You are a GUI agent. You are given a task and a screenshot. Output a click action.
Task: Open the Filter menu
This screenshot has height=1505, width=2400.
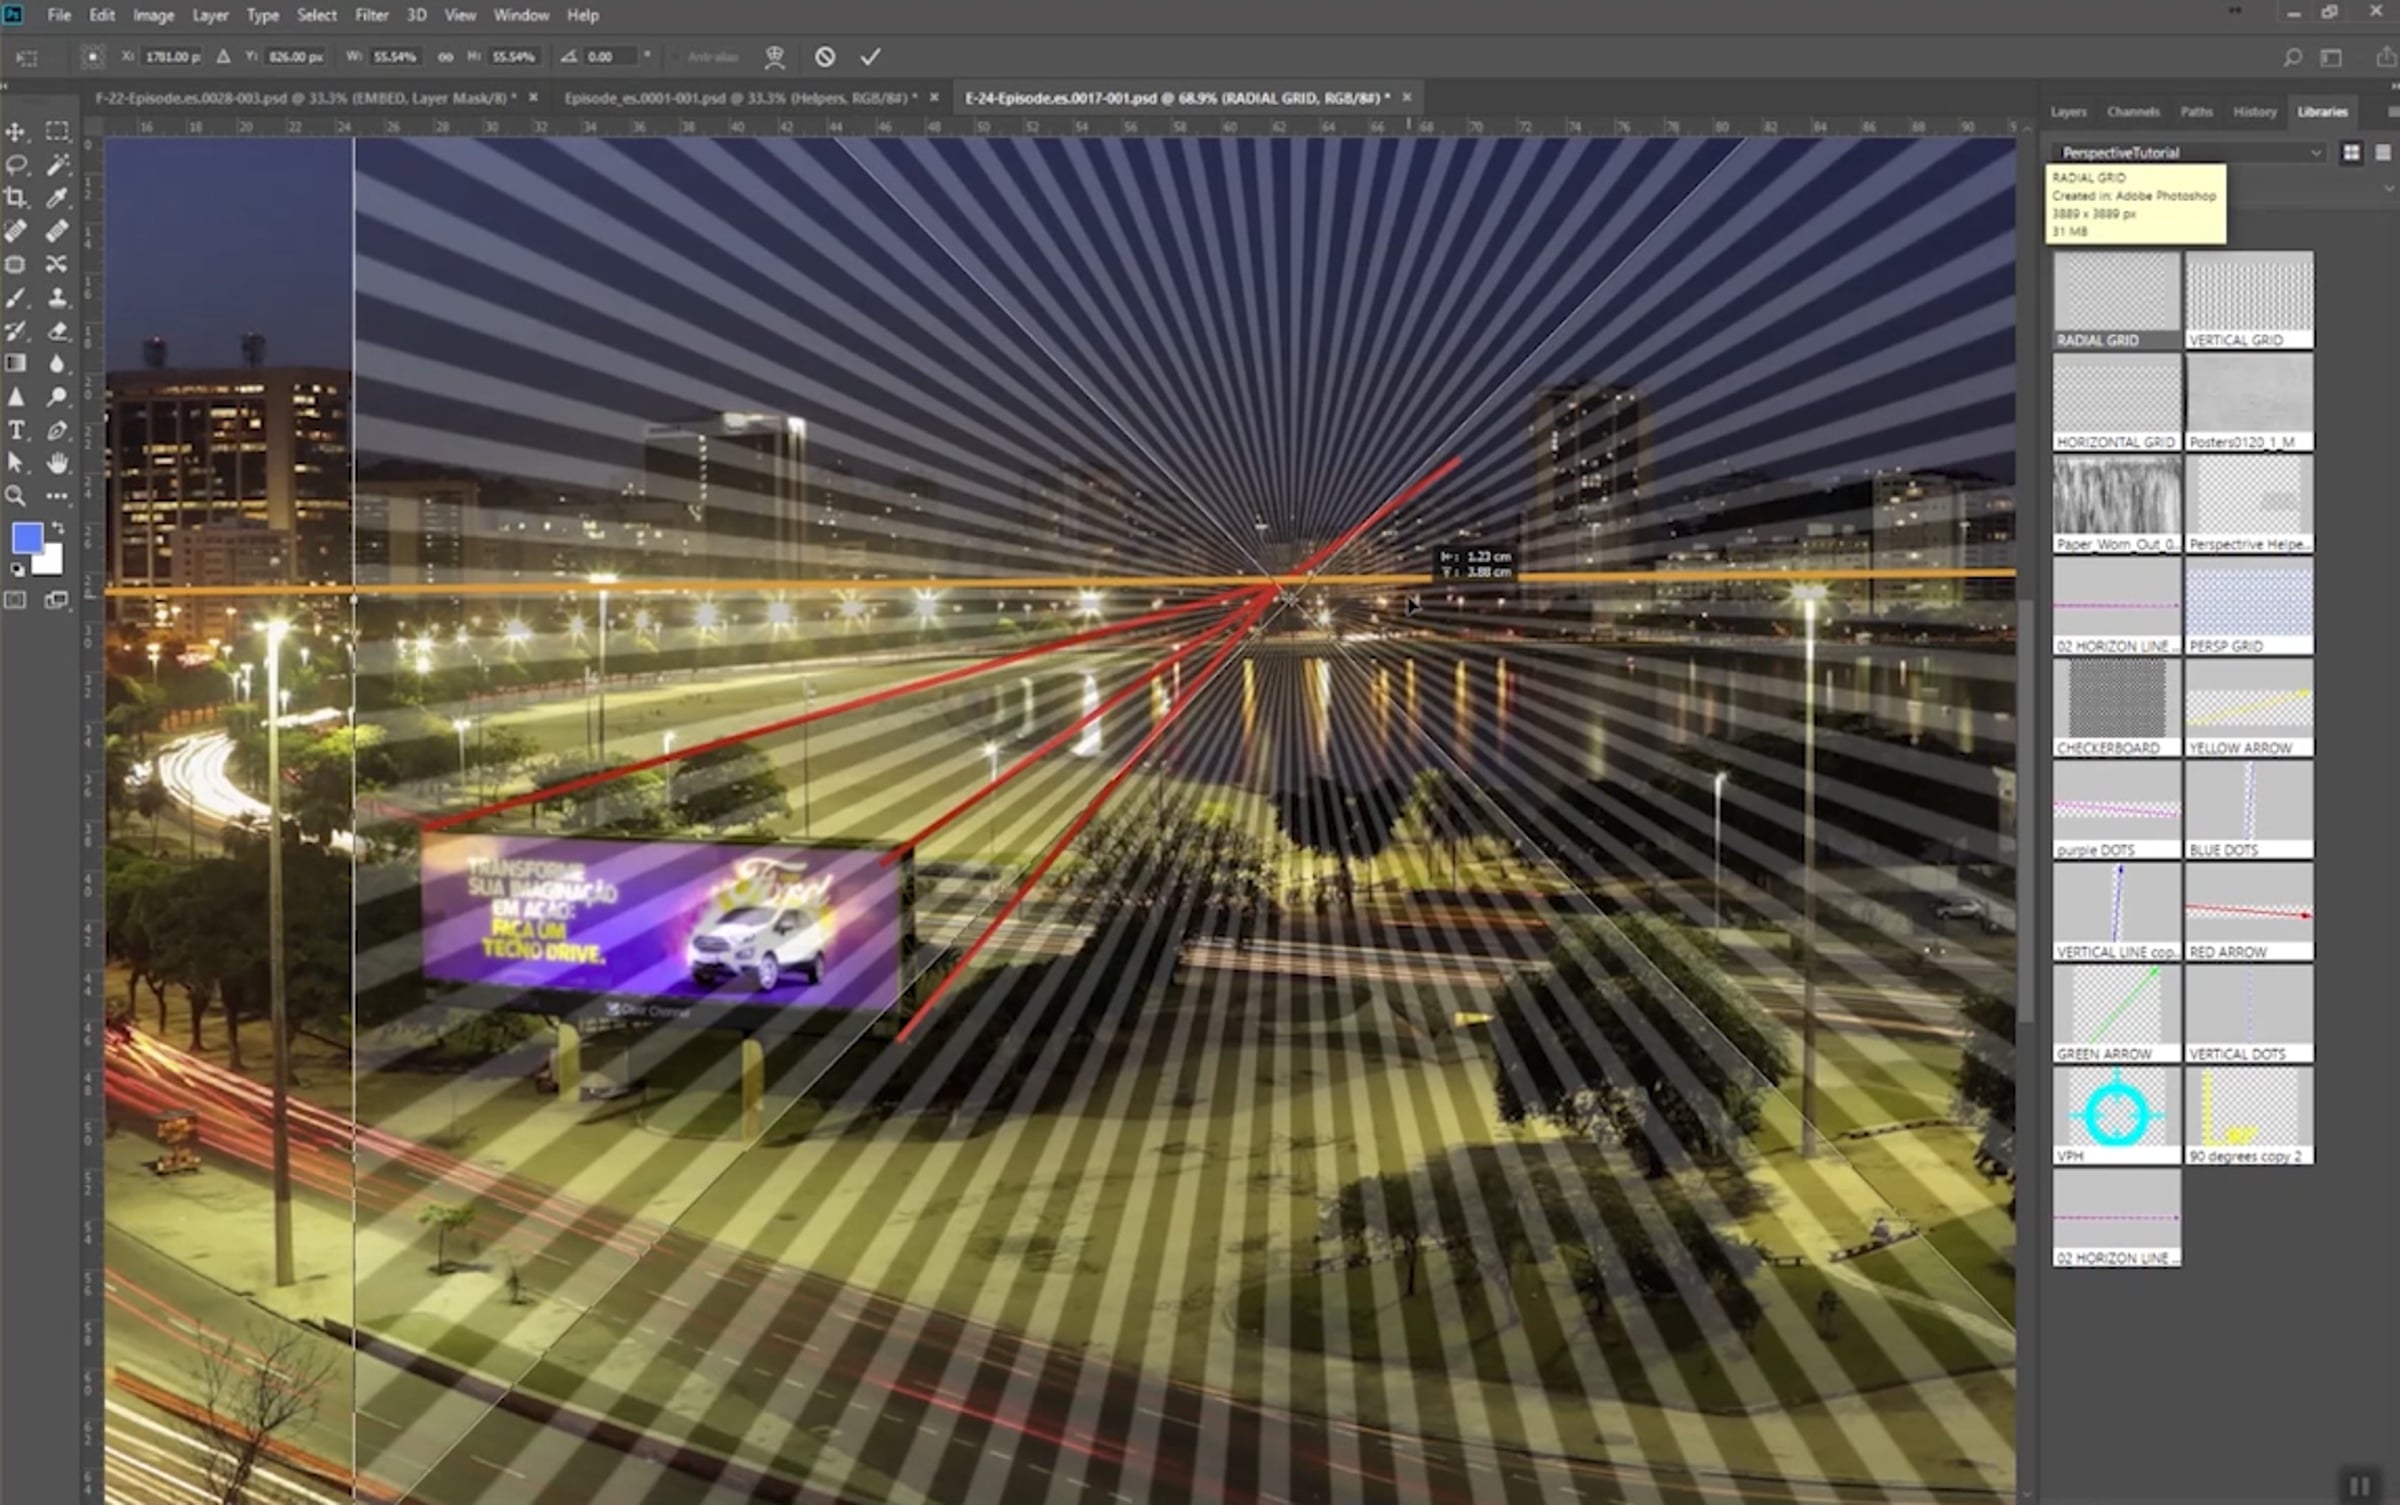pyautogui.click(x=371, y=15)
